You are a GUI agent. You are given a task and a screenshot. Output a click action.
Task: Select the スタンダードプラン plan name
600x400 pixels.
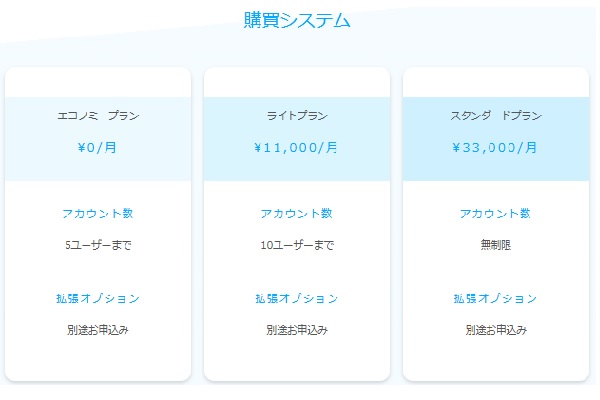tap(495, 116)
